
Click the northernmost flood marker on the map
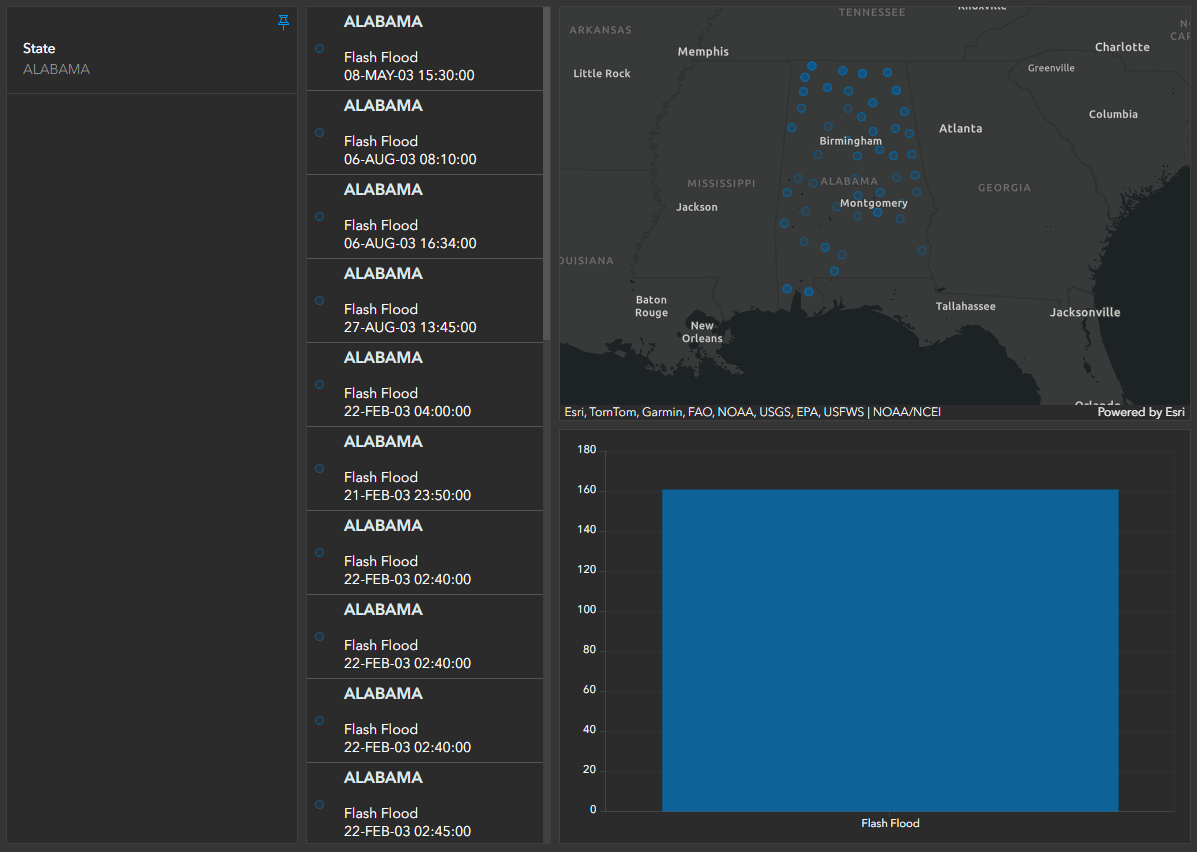pyautogui.click(x=811, y=65)
